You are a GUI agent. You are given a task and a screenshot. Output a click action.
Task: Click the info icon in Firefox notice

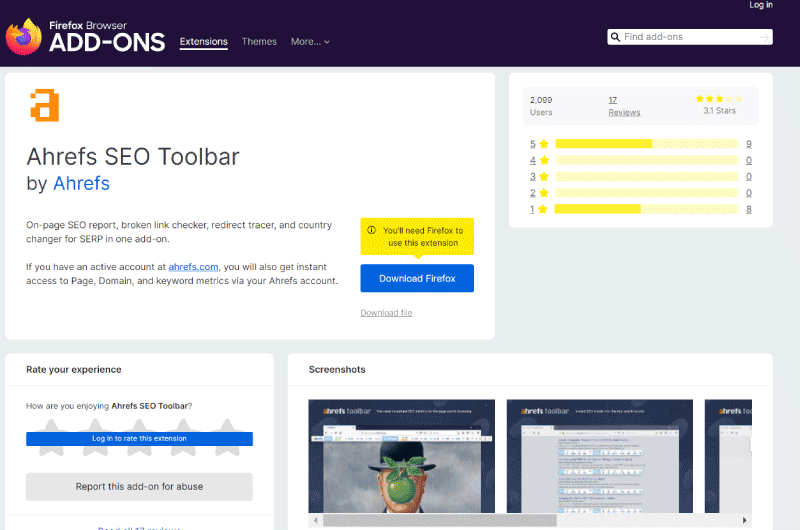[x=371, y=230]
